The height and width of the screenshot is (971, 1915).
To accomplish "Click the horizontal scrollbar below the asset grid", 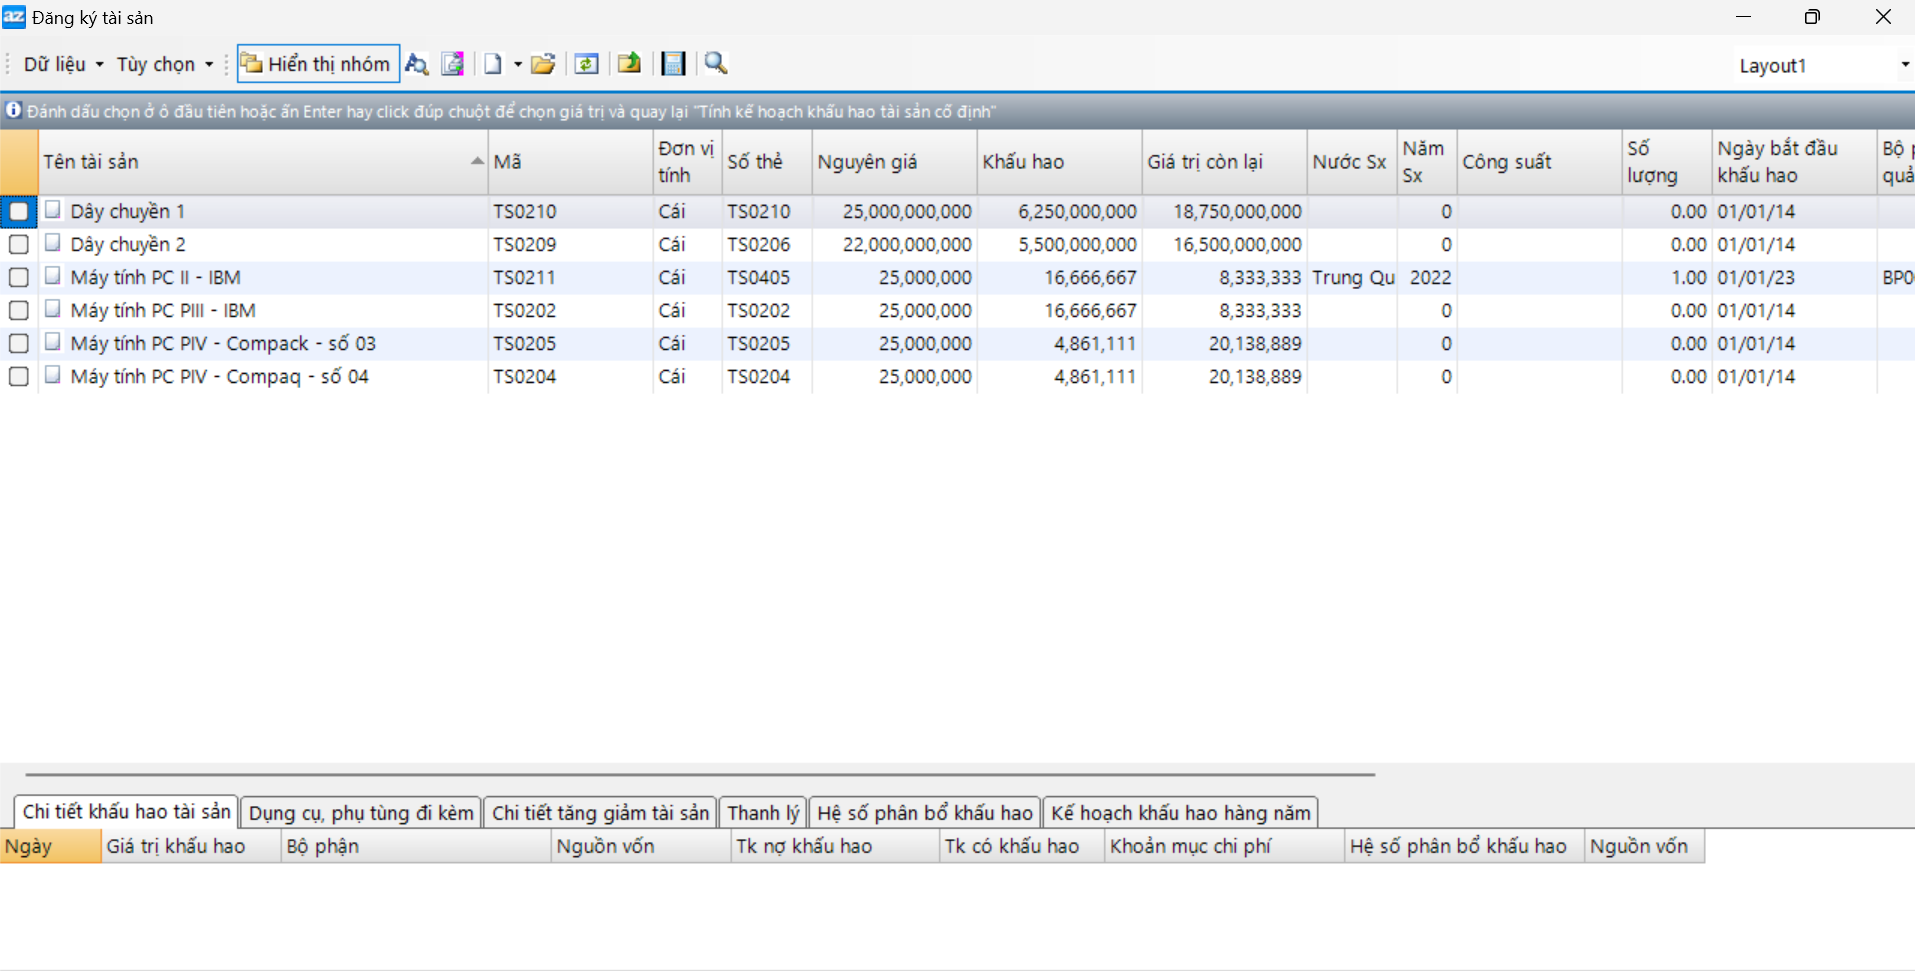I will pyautogui.click(x=700, y=774).
